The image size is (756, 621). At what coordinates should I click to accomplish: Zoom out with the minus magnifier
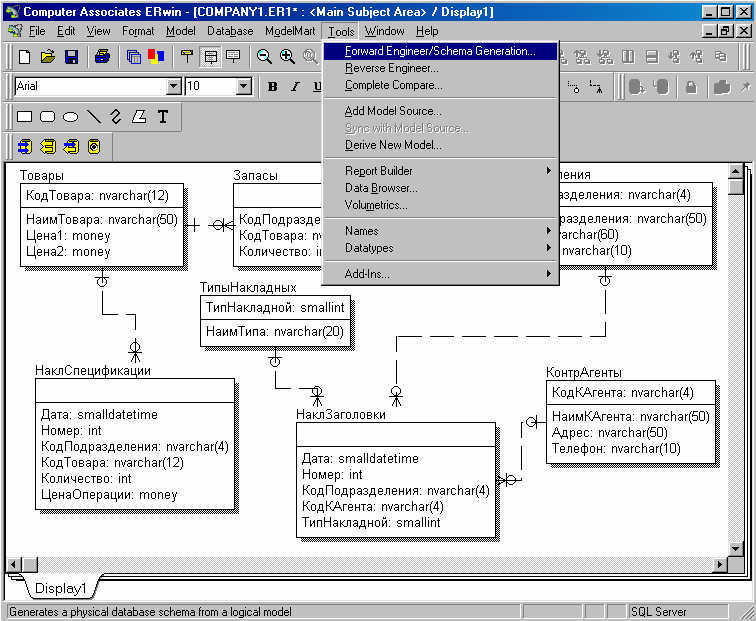pyautogui.click(x=264, y=57)
